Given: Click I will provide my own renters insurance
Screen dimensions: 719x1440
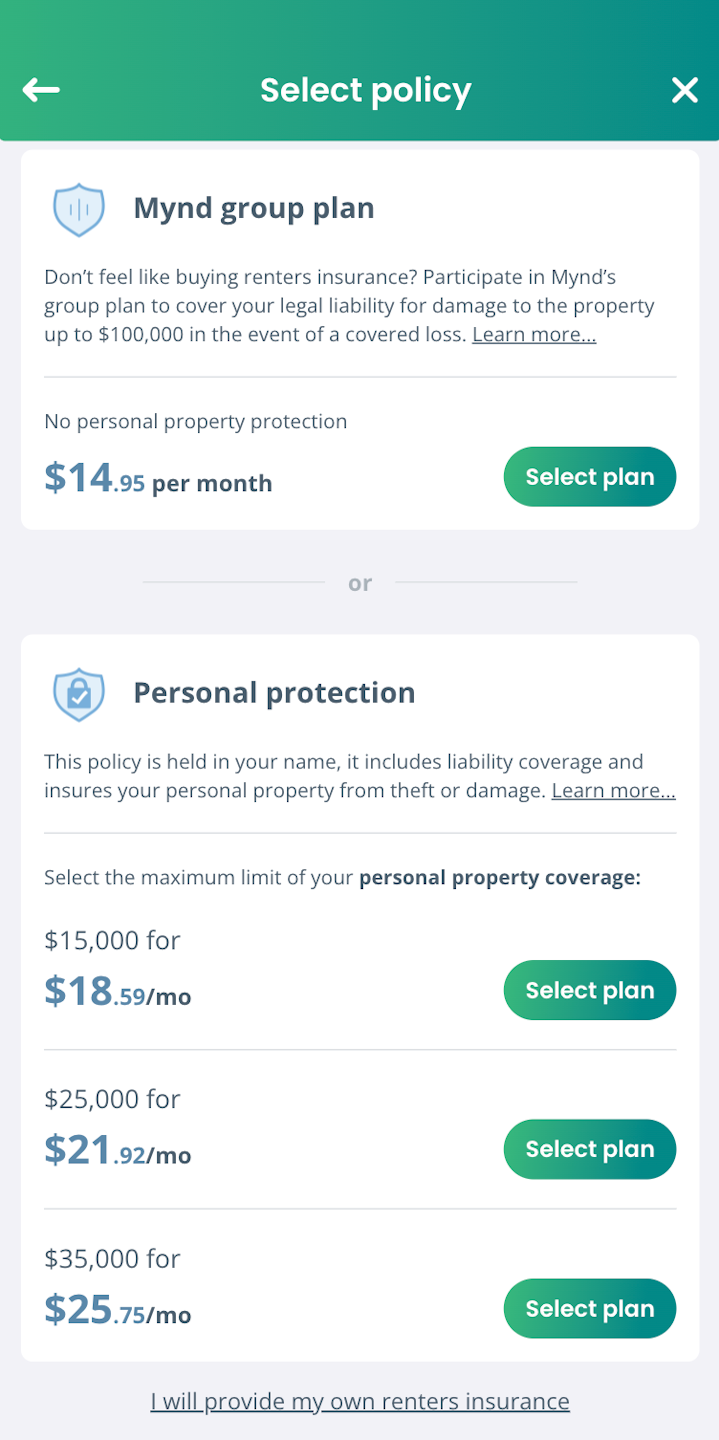Looking at the screenshot, I should 360,1401.
